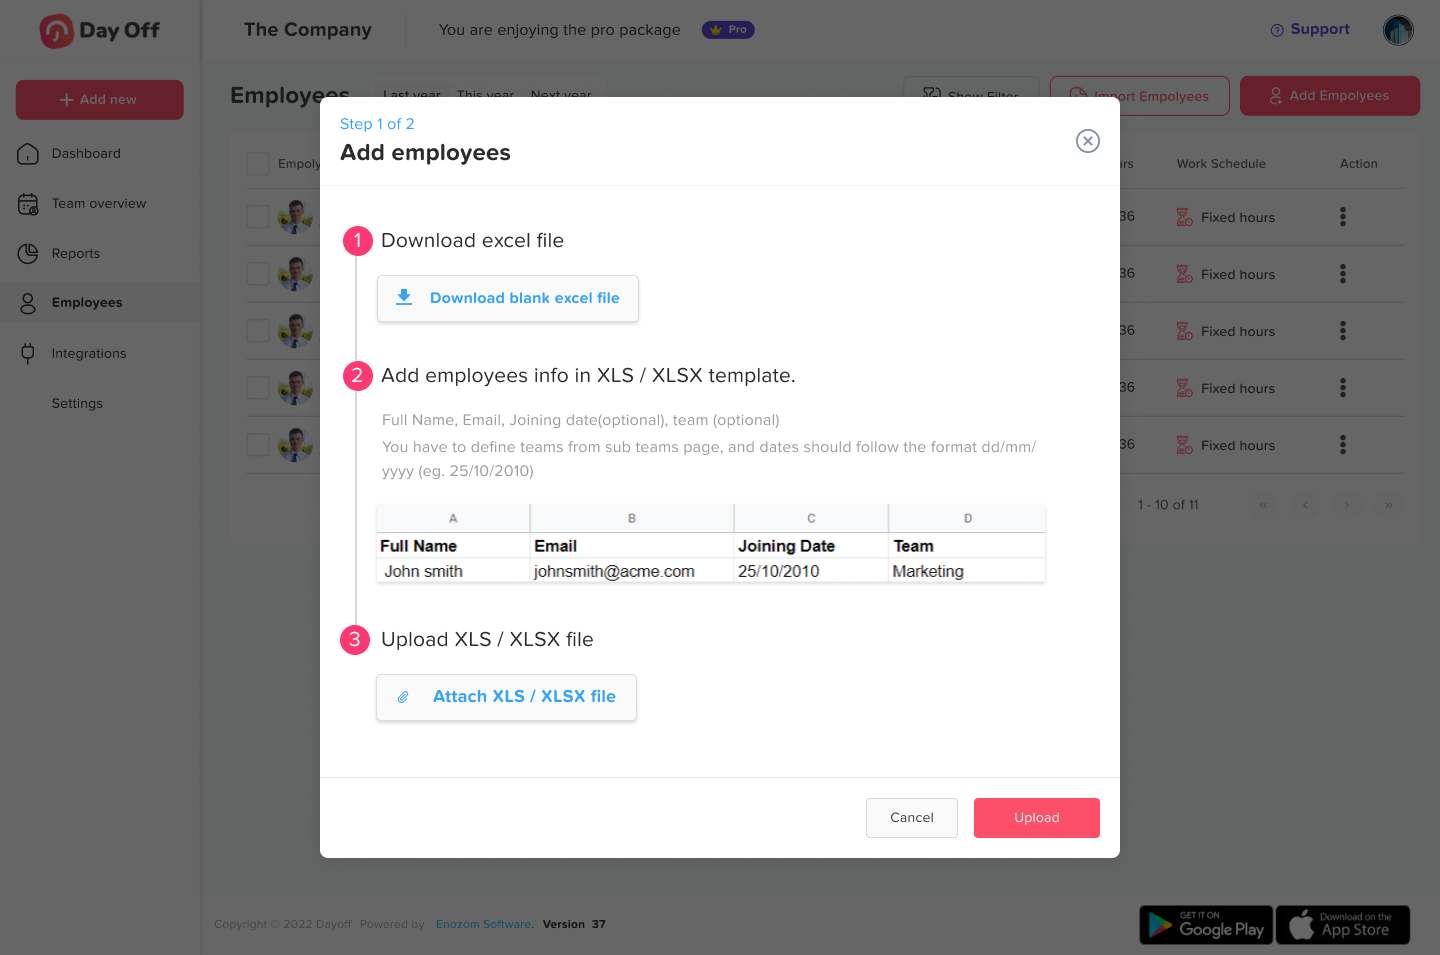Click the paperclip attach icon

click(403, 697)
